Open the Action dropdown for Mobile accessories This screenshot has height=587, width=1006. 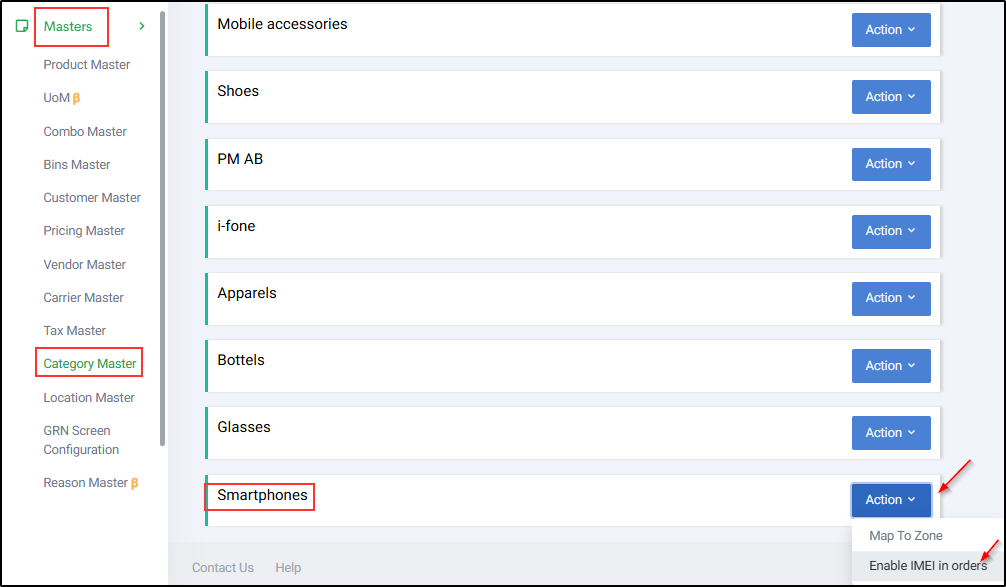point(891,30)
